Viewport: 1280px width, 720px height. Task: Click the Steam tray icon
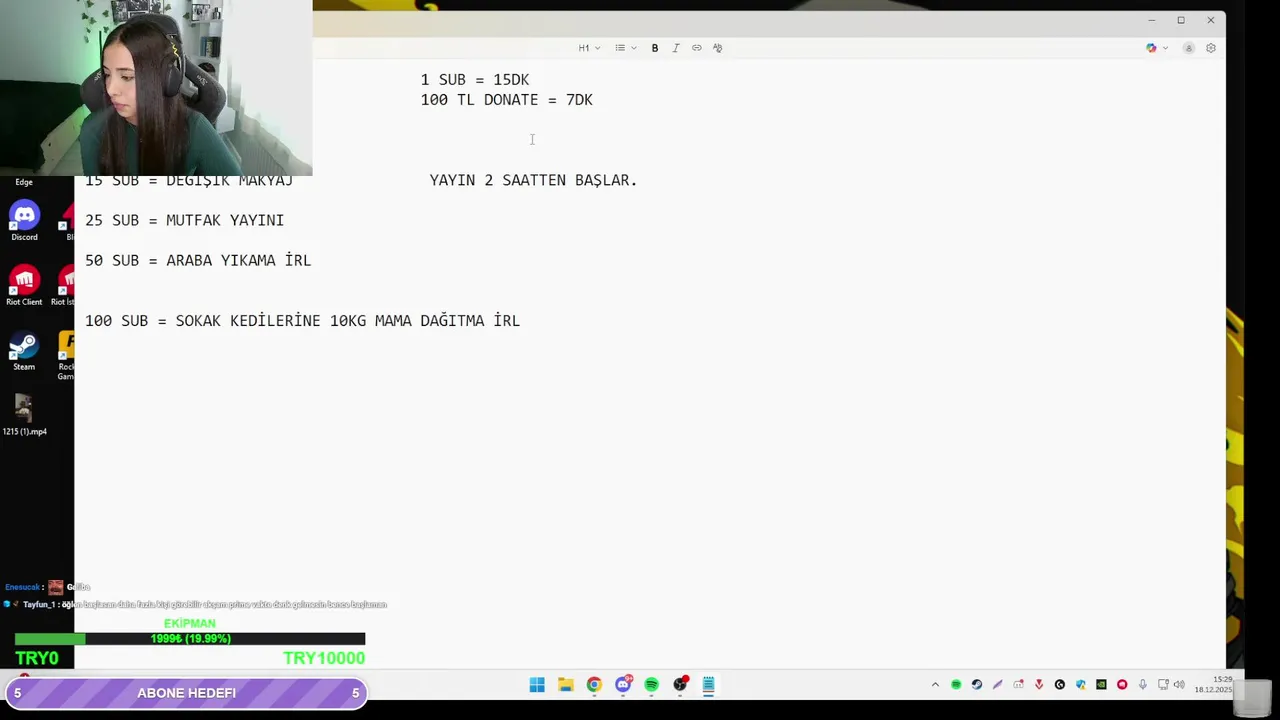977,685
